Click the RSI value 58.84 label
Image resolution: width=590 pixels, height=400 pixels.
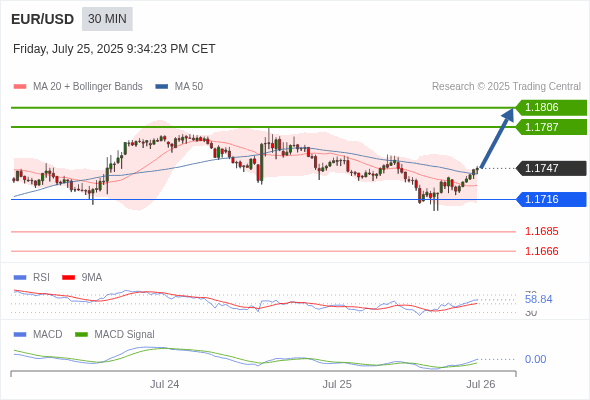(x=538, y=300)
